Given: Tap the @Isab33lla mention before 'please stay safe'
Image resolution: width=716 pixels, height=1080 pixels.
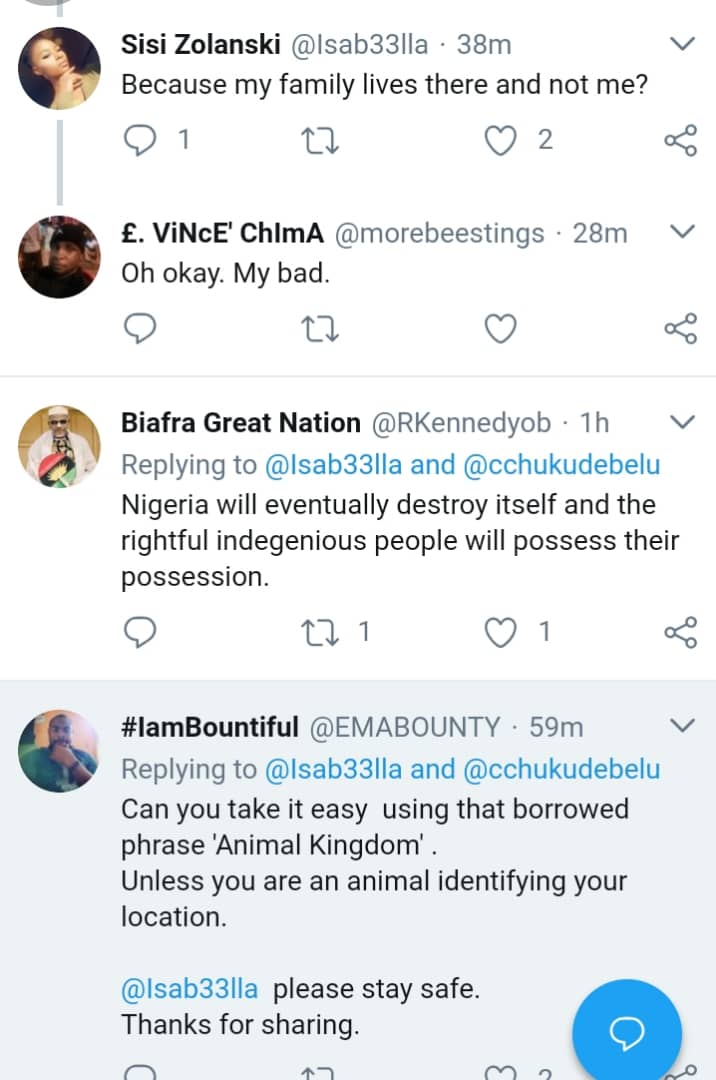Looking at the screenshot, I should point(189,989).
